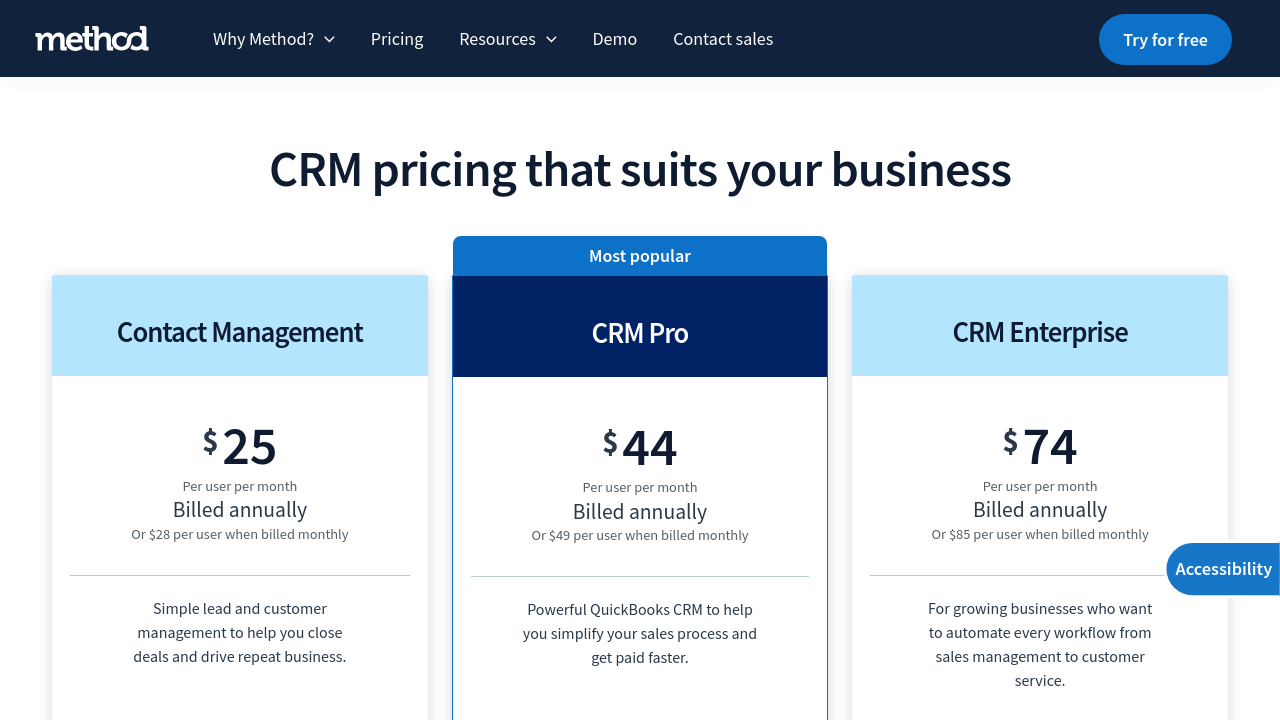The height and width of the screenshot is (720, 1280).
Task: Click the $44 price on CRM Pro
Action: (640, 447)
